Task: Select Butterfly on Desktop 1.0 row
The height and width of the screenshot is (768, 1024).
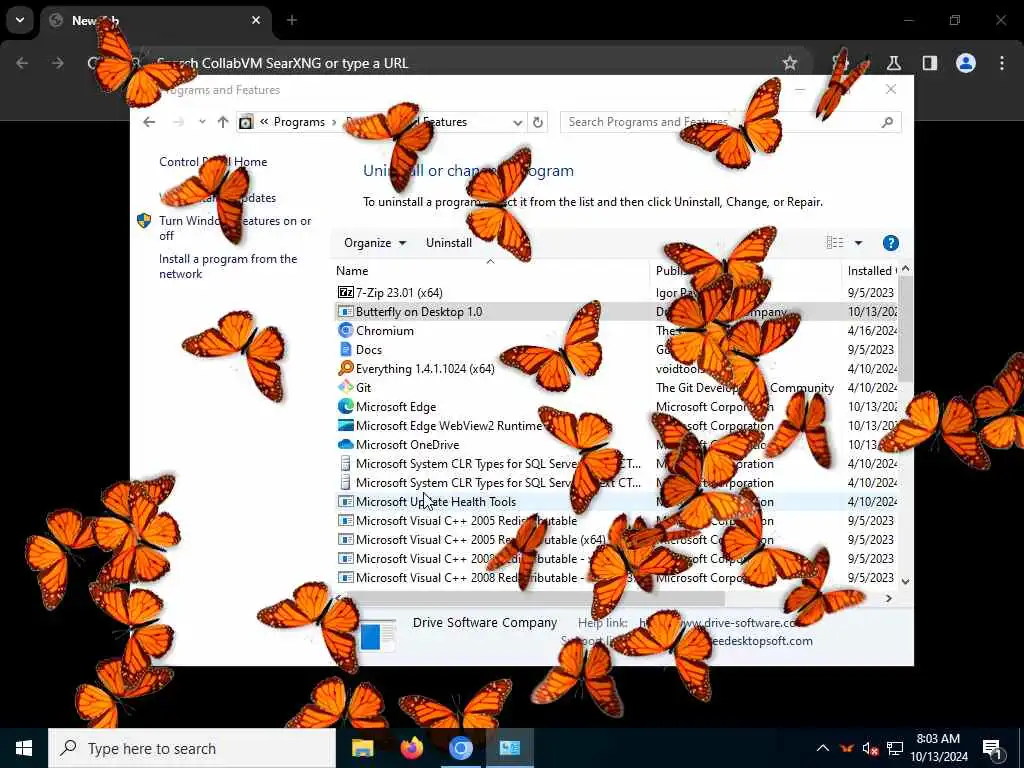Action: pos(616,312)
